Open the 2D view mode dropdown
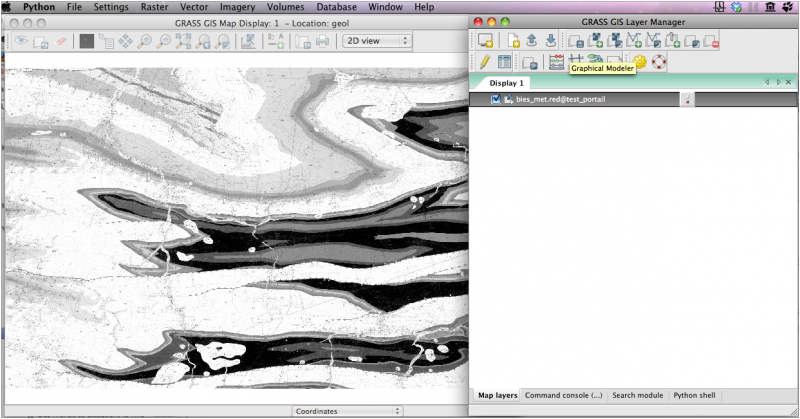 tap(376, 41)
